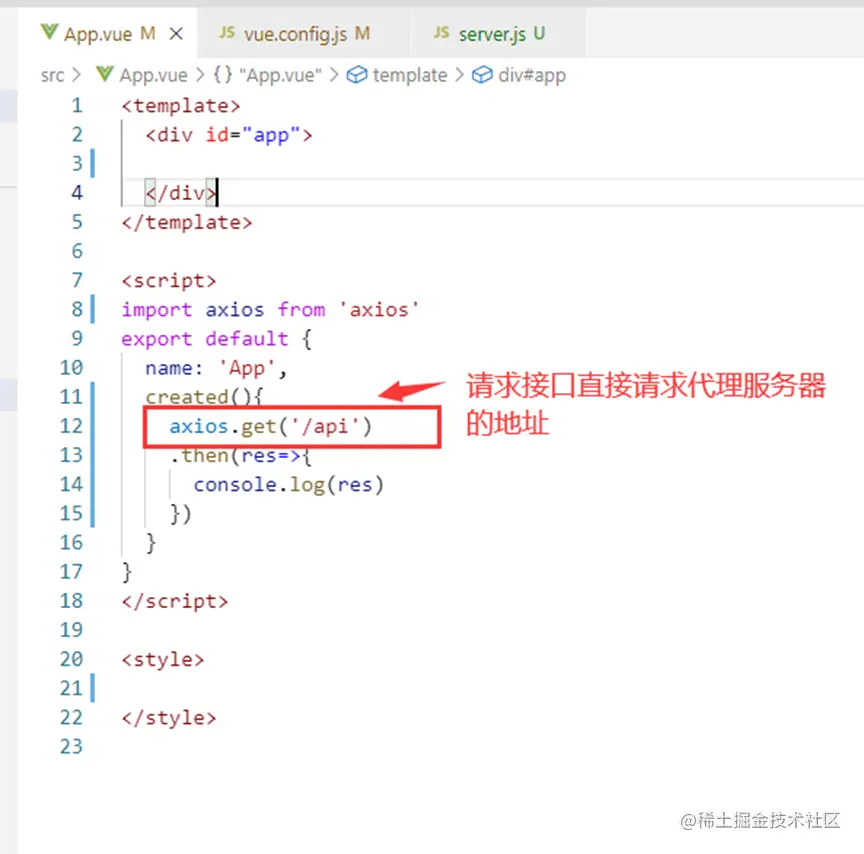Select the "App.vue" braces breadcrumb
The width and height of the screenshot is (864, 854).
(x=280, y=75)
